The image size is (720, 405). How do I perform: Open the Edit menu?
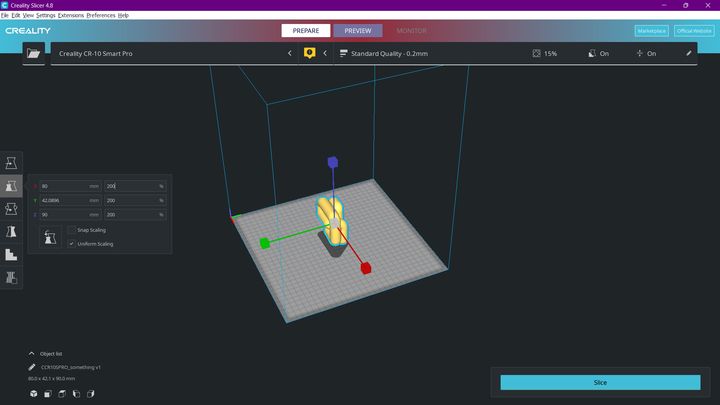click(x=16, y=15)
